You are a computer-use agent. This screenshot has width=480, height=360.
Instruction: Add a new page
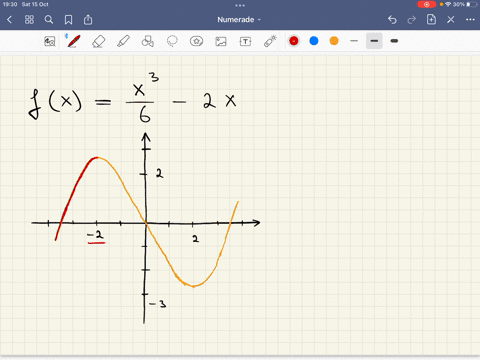(x=431, y=19)
